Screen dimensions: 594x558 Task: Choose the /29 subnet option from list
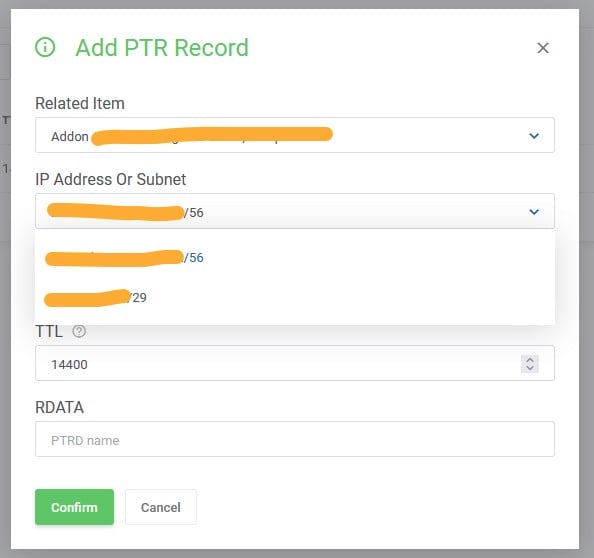295,298
